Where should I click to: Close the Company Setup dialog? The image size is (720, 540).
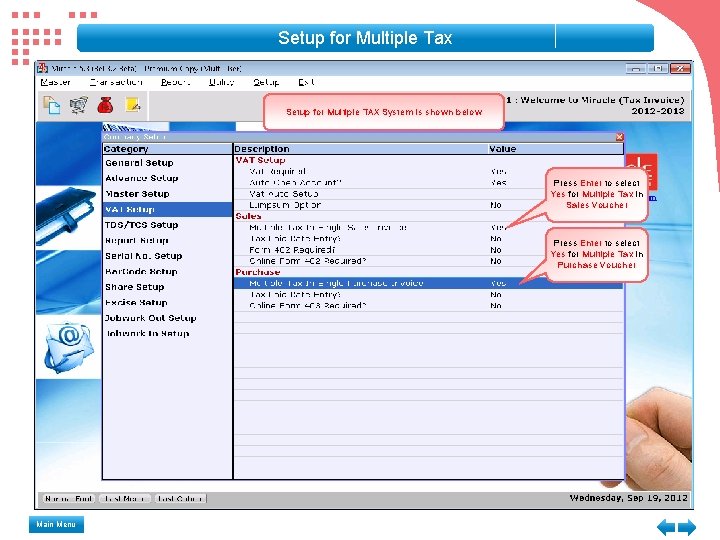pos(619,137)
